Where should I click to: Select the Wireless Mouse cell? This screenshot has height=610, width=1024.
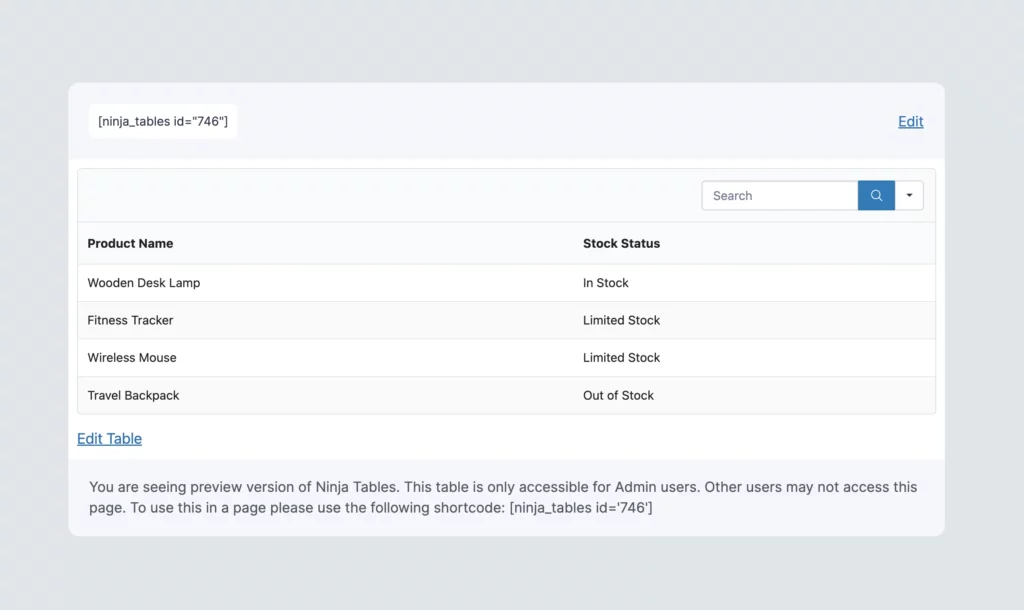coord(132,358)
